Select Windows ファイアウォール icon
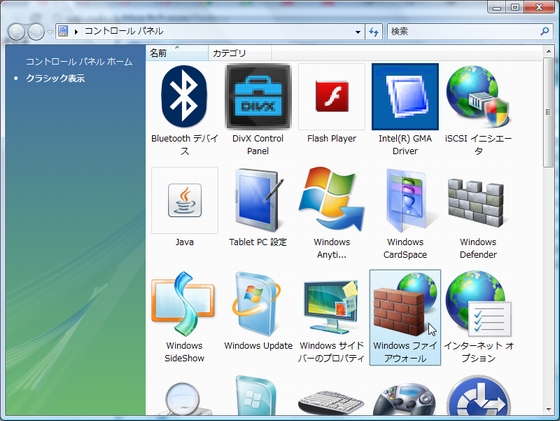 (405, 317)
